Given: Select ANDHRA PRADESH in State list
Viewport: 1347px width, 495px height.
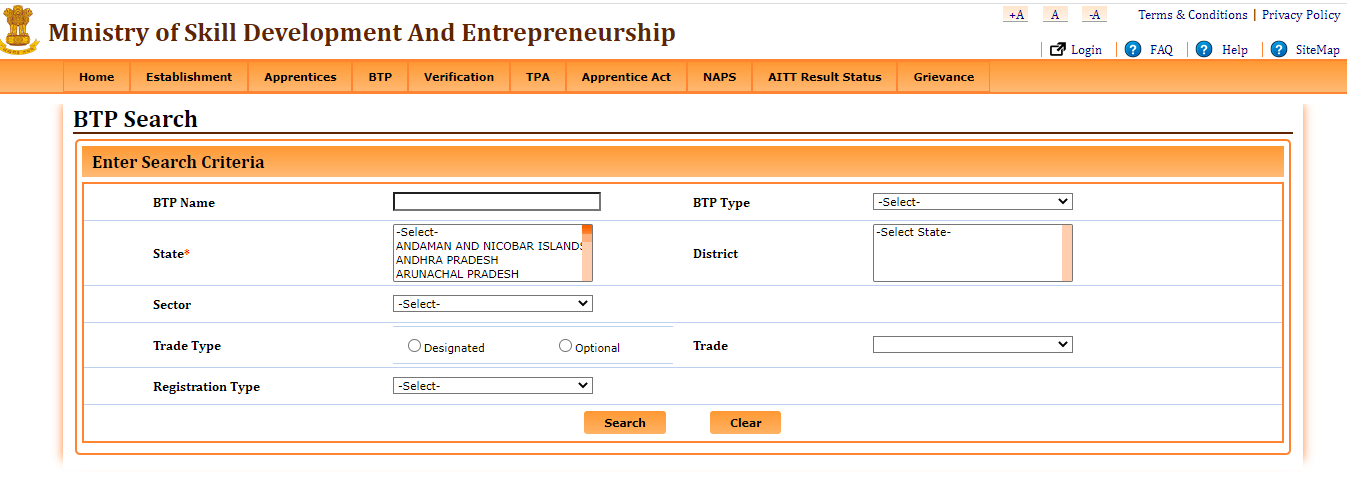Looking at the screenshot, I should pos(488,260).
